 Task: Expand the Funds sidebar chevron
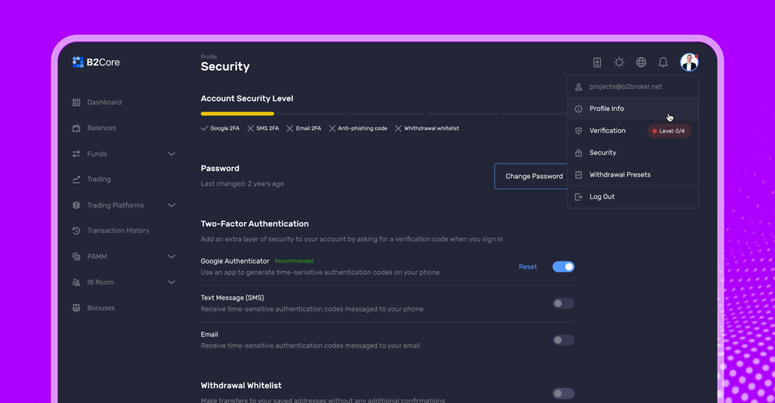pyautogui.click(x=172, y=154)
